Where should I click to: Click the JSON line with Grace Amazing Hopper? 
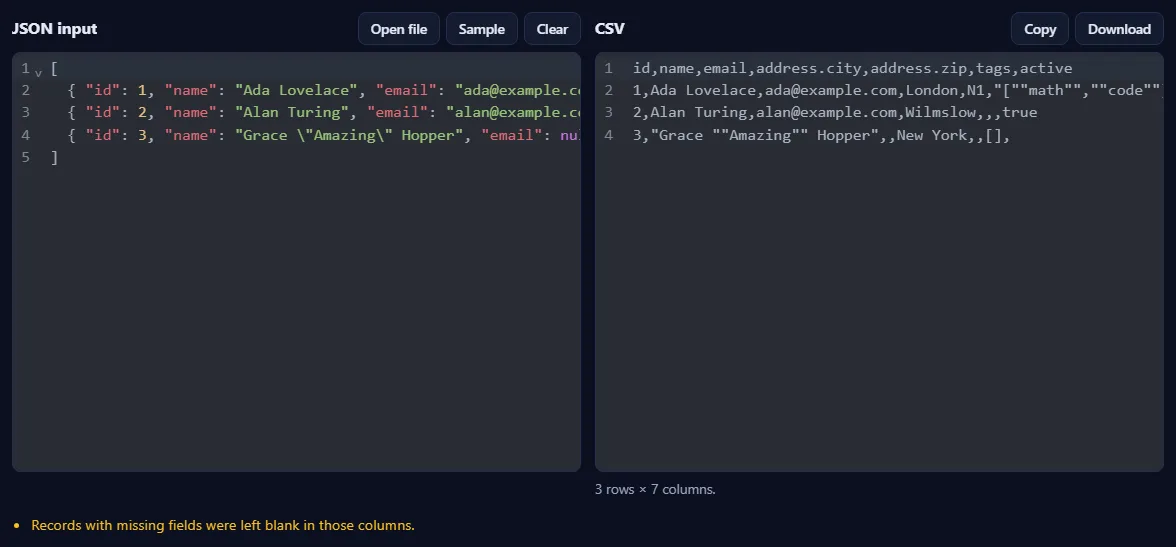coord(316,135)
